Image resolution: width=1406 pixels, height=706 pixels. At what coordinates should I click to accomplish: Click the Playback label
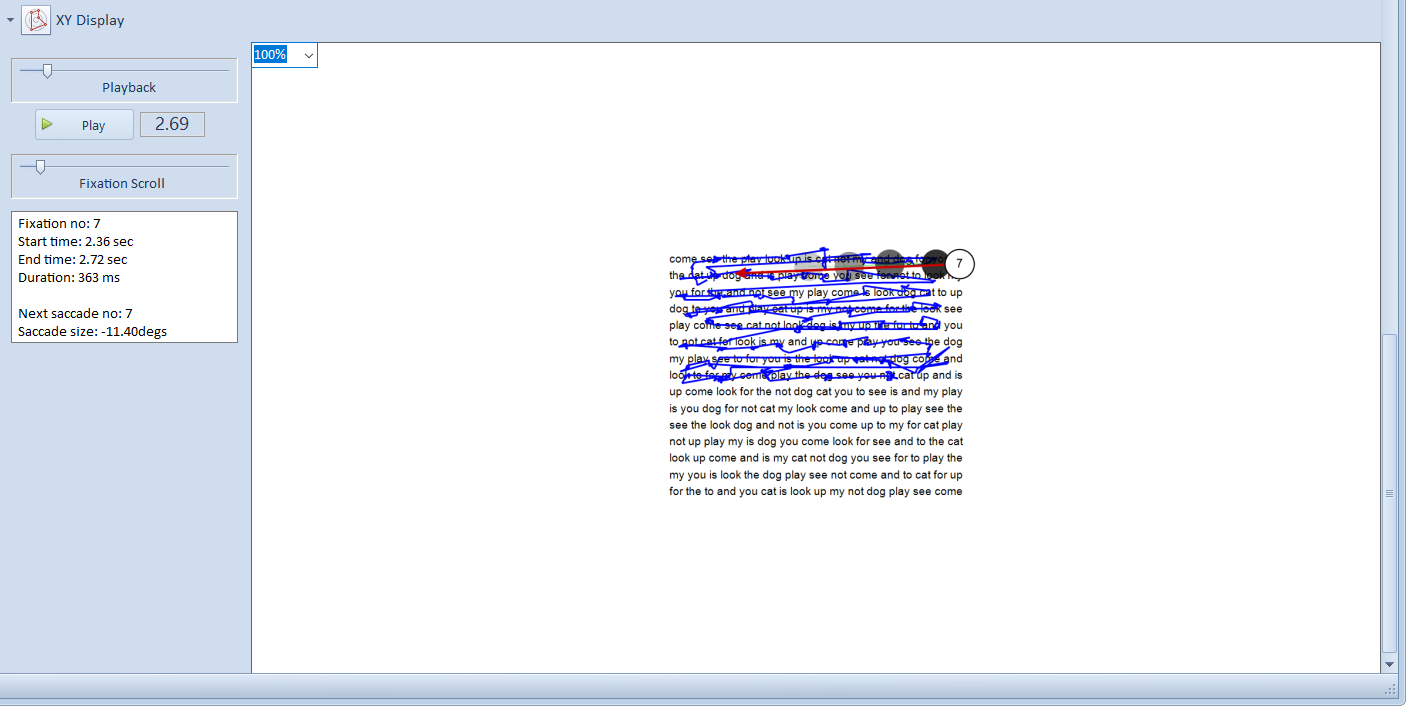click(129, 88)
